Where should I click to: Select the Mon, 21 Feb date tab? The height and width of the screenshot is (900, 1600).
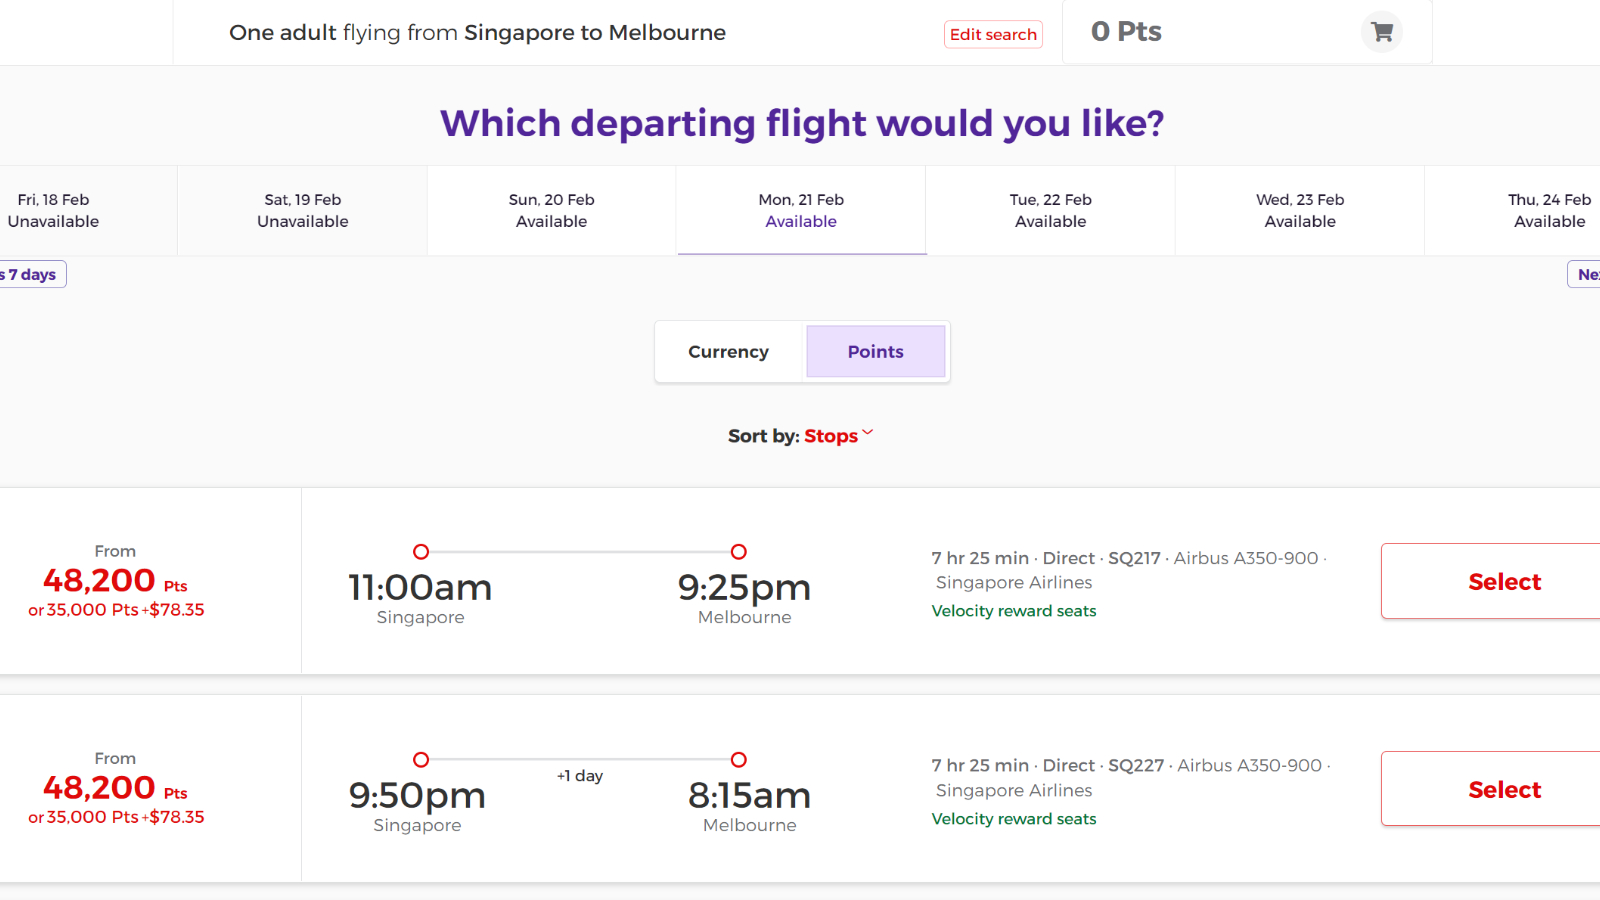coord(801,211)
